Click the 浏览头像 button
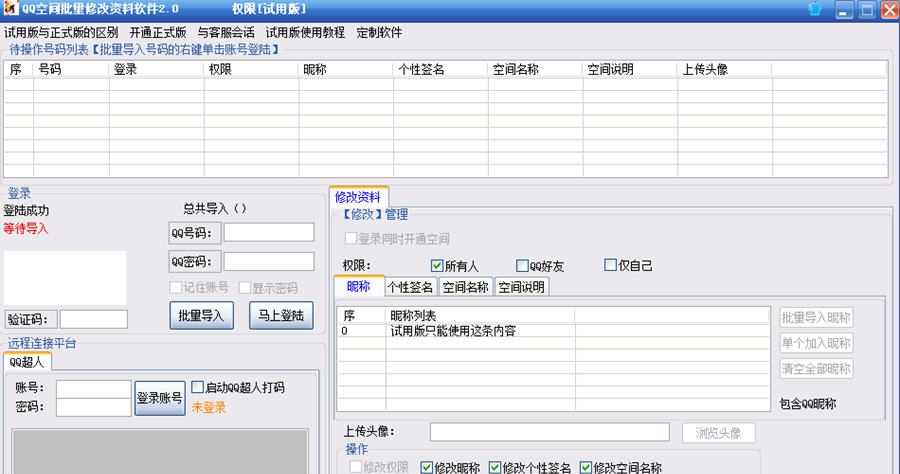Viewport: 900px width, 474px height. [x=719, y=433]
